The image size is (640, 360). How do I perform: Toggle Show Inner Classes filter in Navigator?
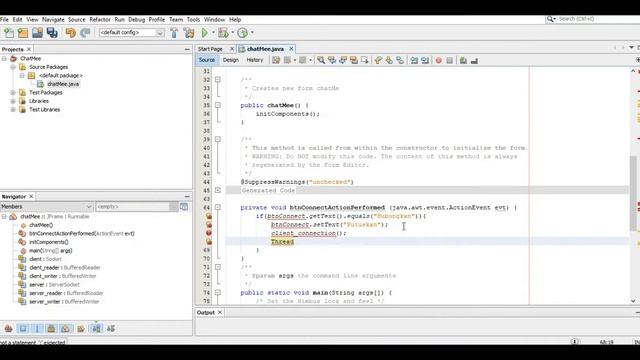(65, 329)
